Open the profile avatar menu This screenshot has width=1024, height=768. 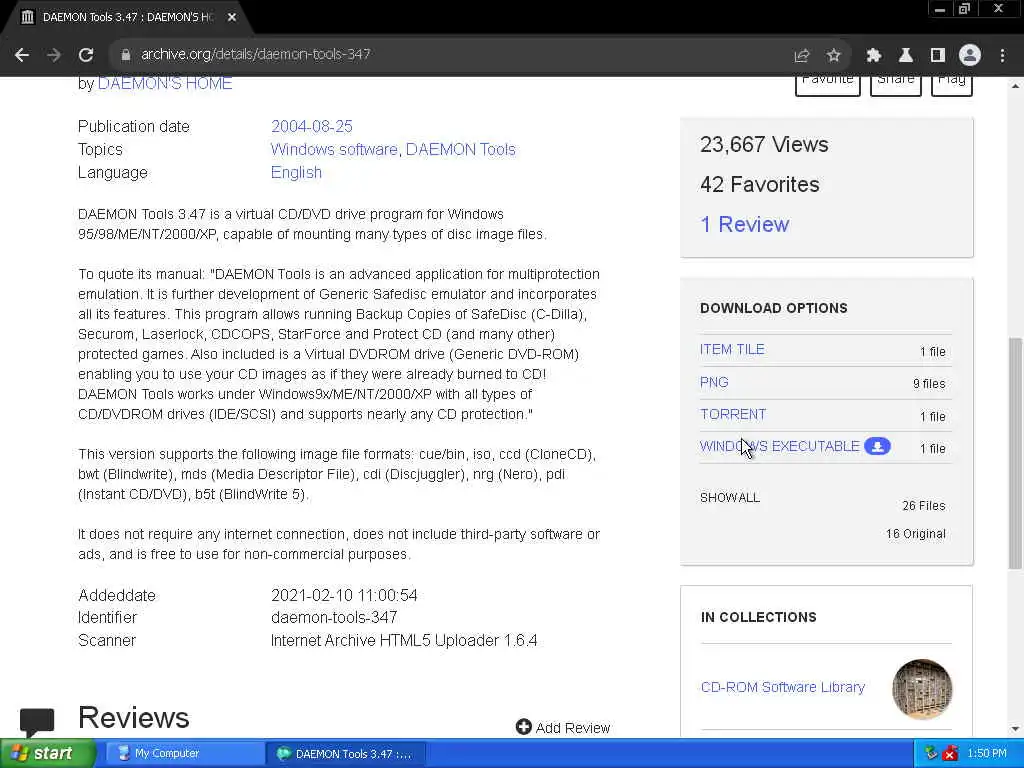[x=970, y=55]
